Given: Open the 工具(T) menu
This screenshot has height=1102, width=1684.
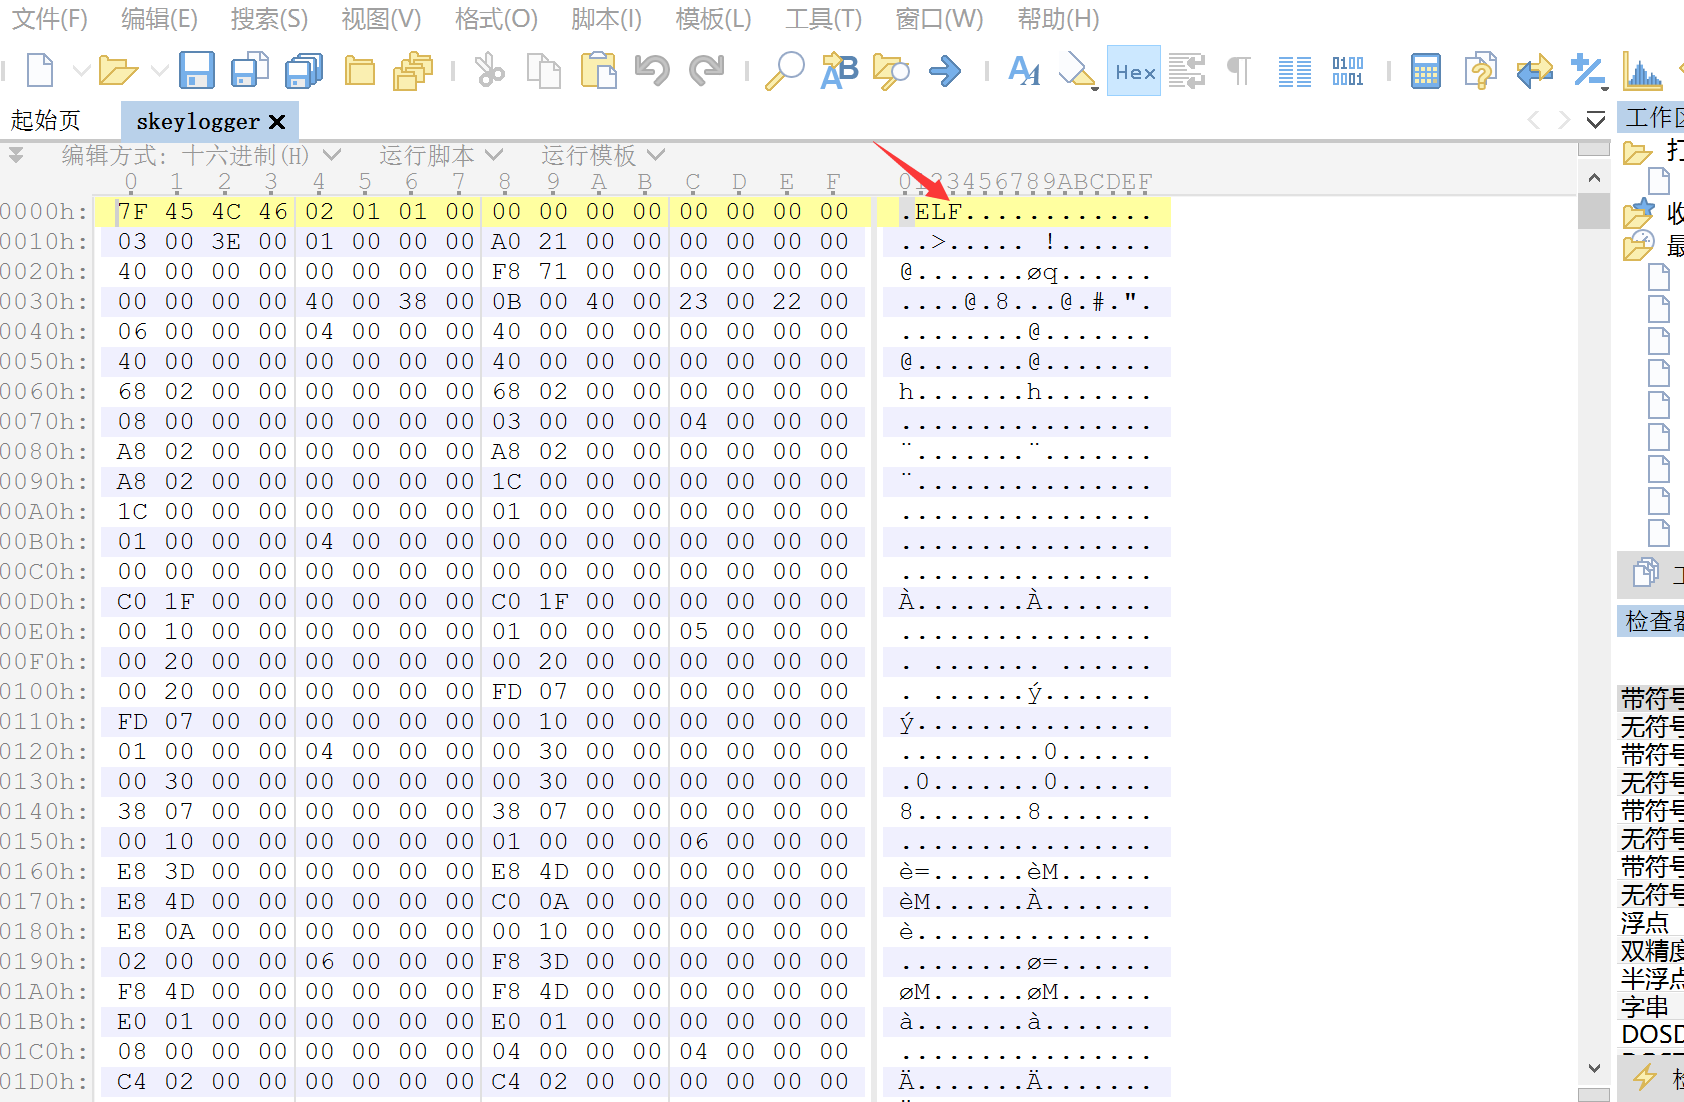Looking at the screenshot, I should (823, 18).
